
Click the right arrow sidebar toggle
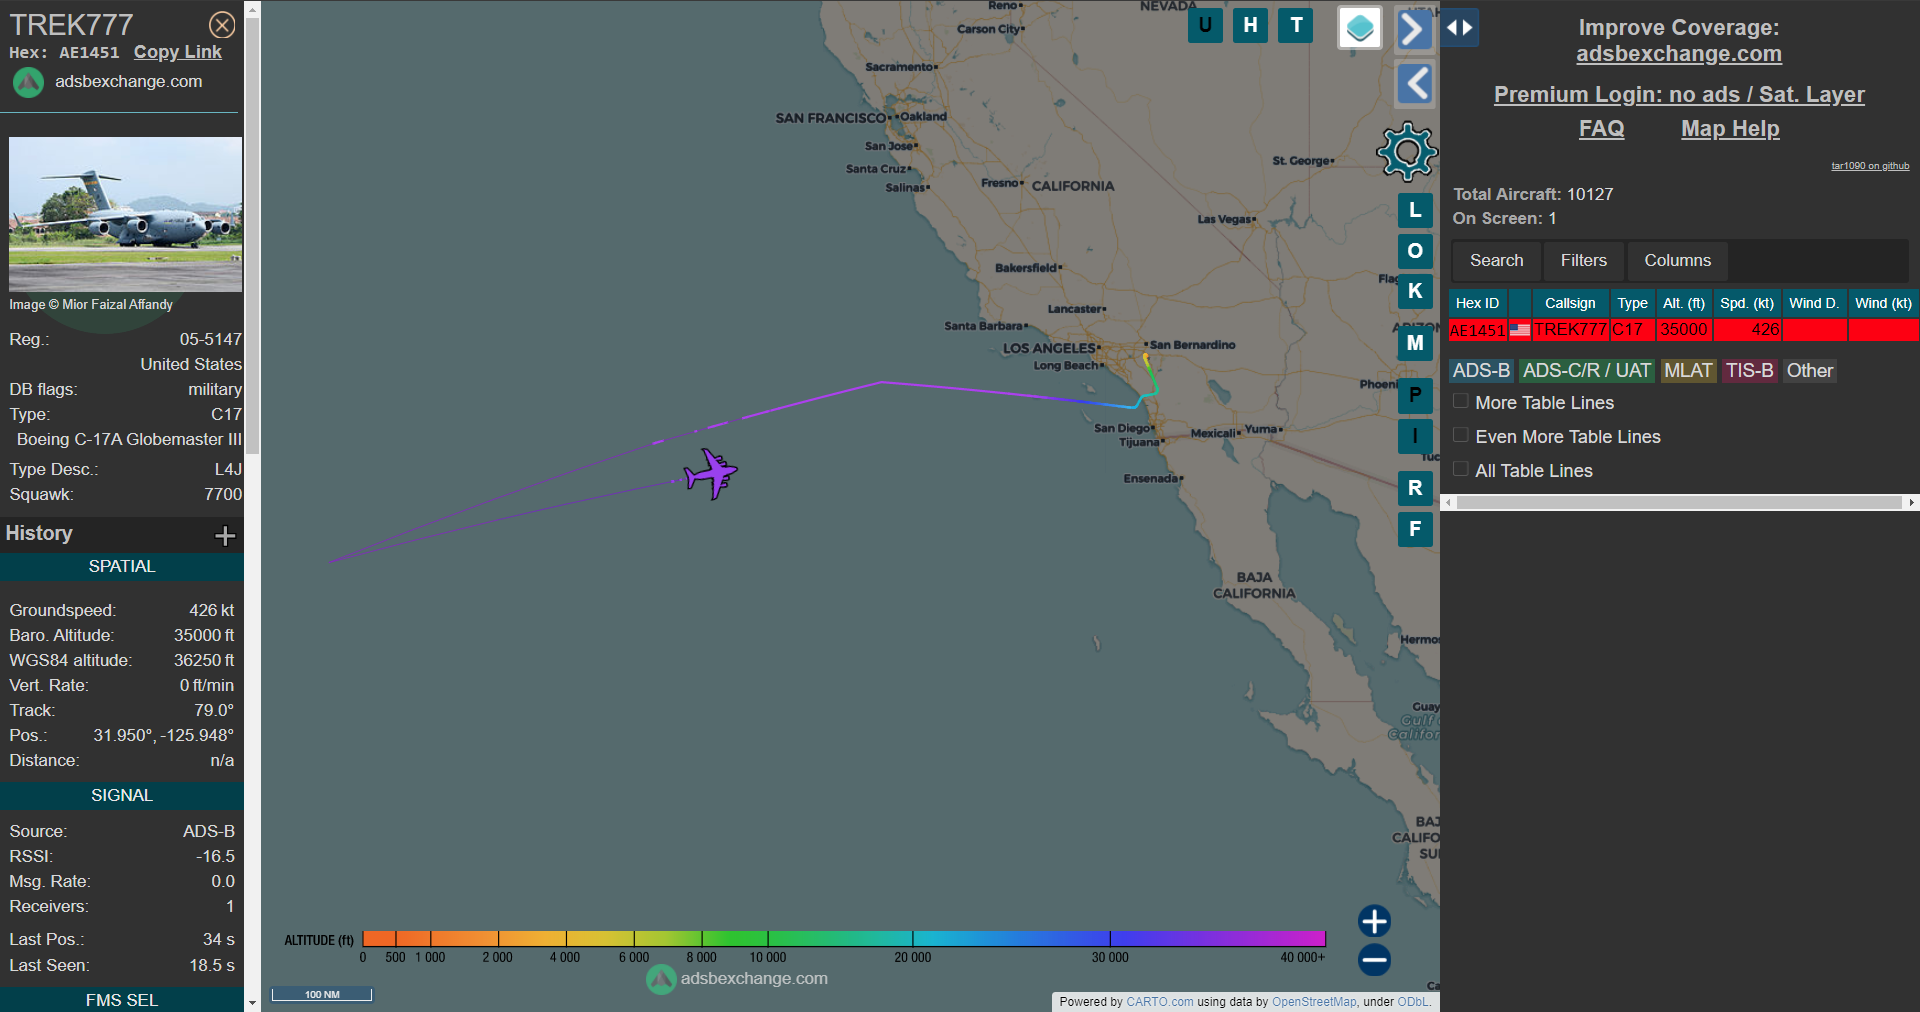point(1414,29)
